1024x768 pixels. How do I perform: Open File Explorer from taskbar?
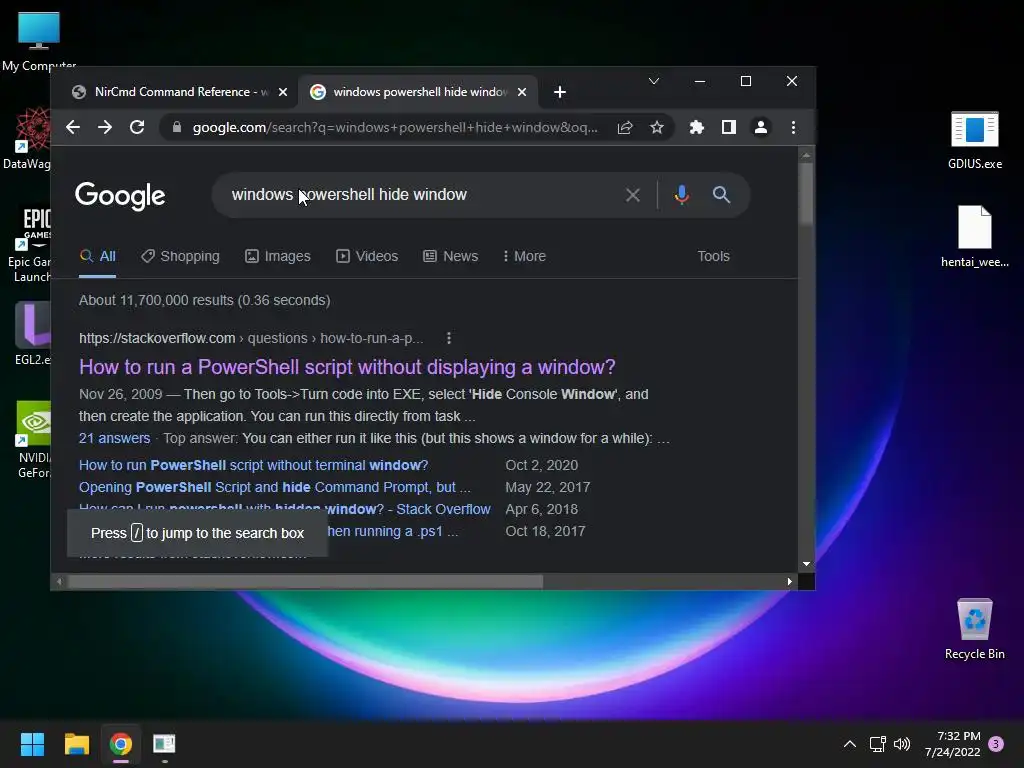coord(76,744)
